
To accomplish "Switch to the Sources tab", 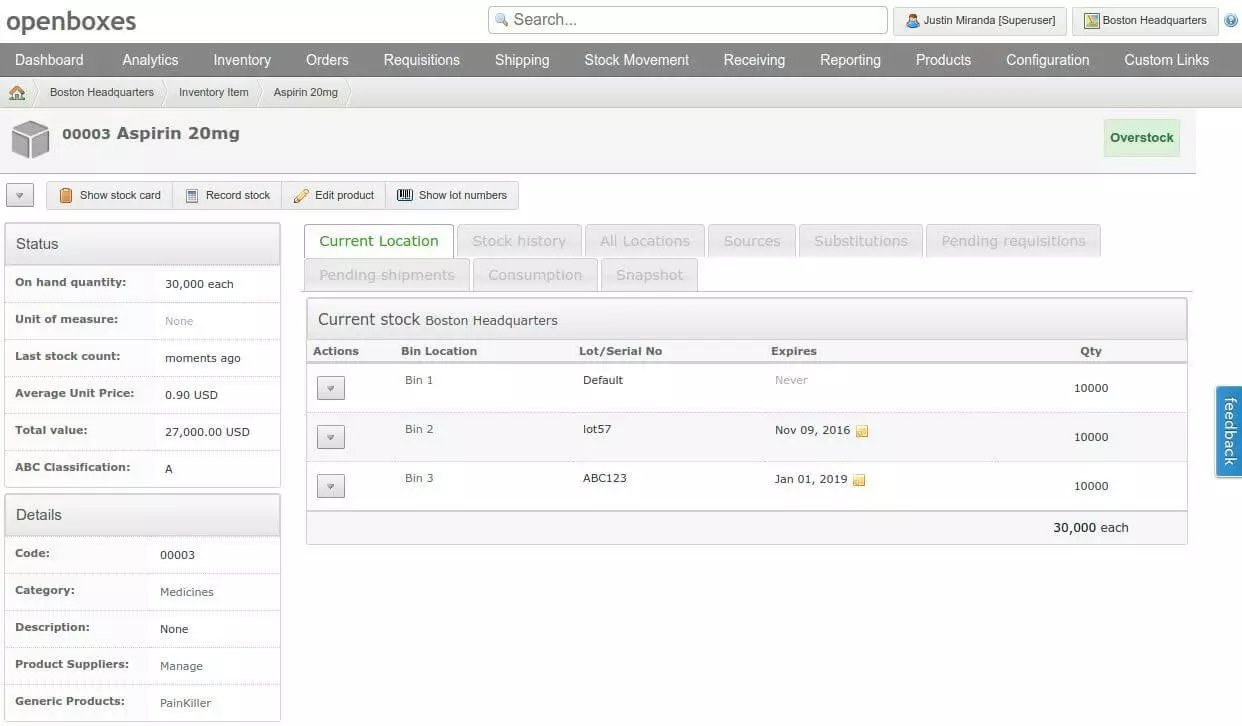I will click(752, 241).
